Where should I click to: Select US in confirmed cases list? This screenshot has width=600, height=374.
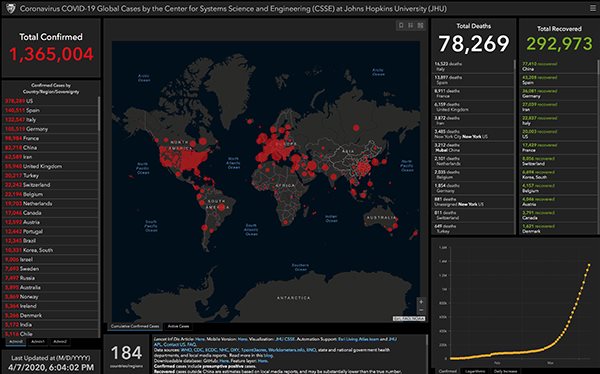tap(50, 101)
